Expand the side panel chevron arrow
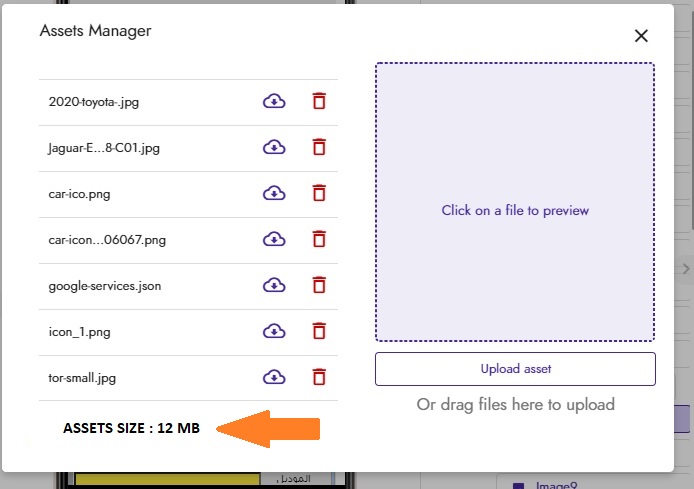Screen dimensions: 694x489 click(686, 269)
